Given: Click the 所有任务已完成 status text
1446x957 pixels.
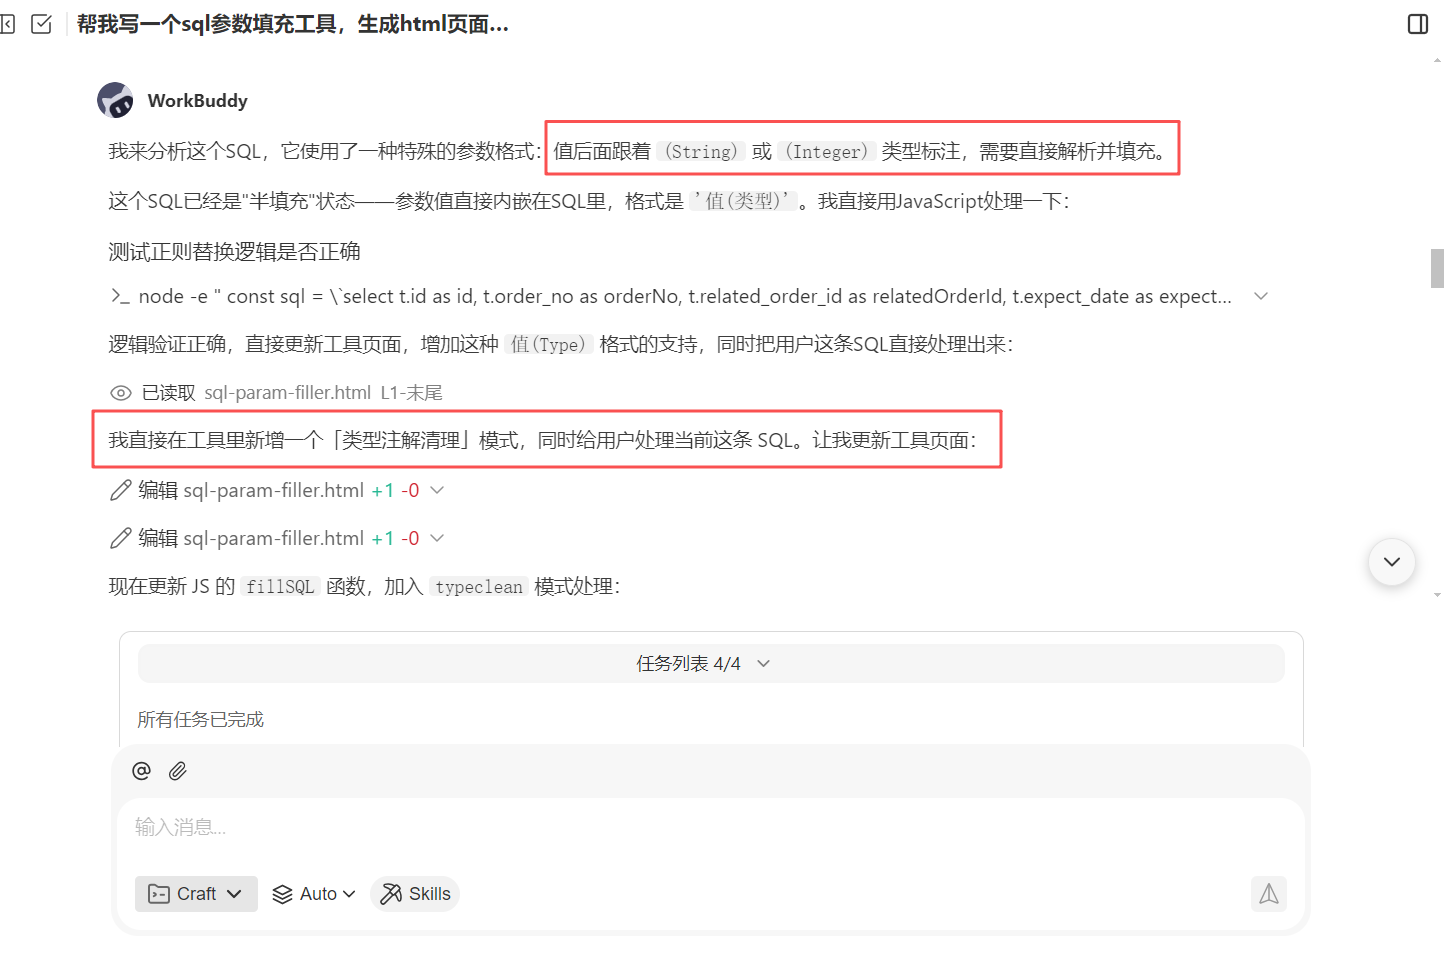Looking at the screenshot, I should pyautogui.click(x=200, y=720).
